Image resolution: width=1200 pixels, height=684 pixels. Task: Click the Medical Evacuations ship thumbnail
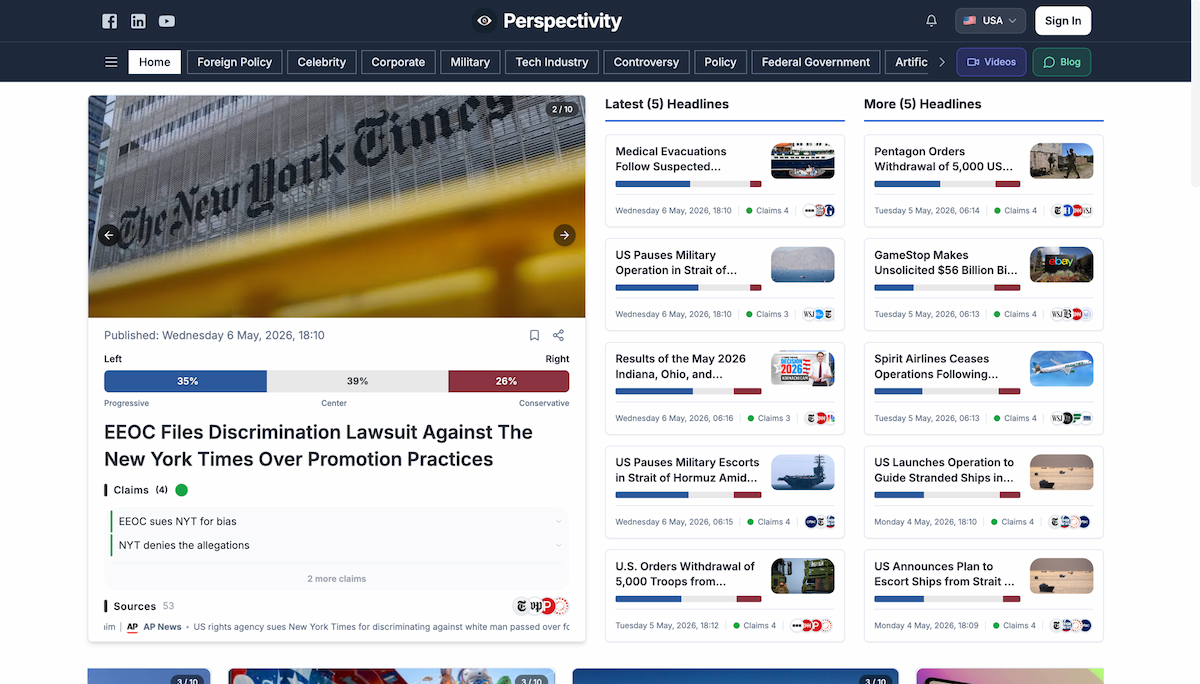pos(803,161)
